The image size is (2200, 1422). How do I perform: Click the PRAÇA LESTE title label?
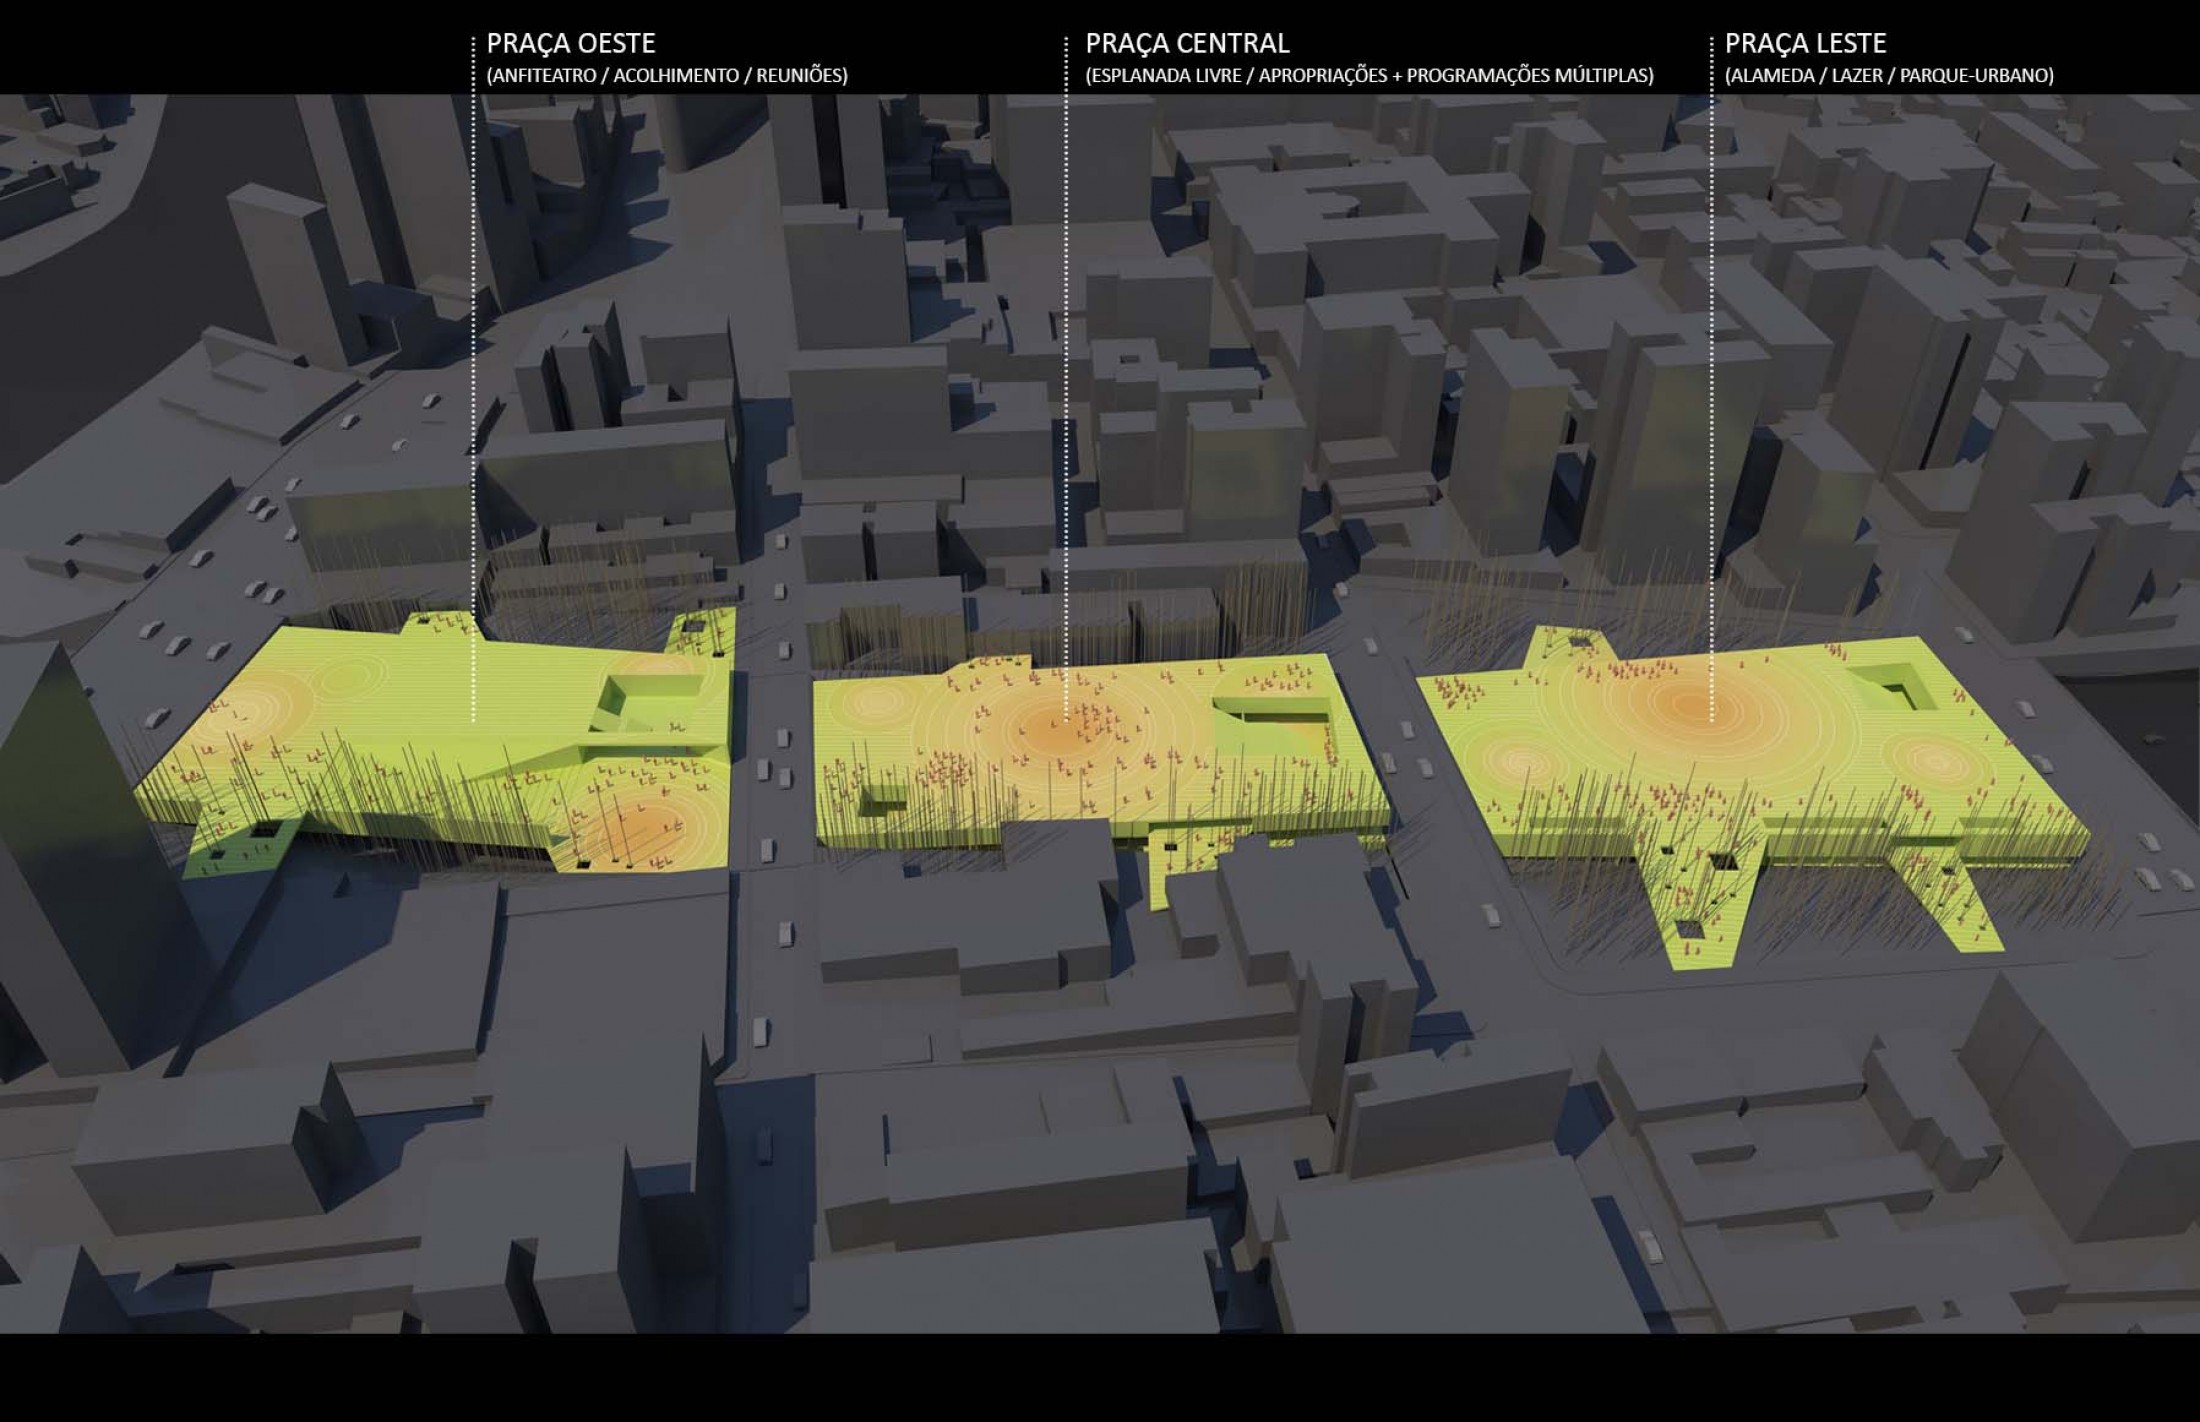click(1805, 44)
